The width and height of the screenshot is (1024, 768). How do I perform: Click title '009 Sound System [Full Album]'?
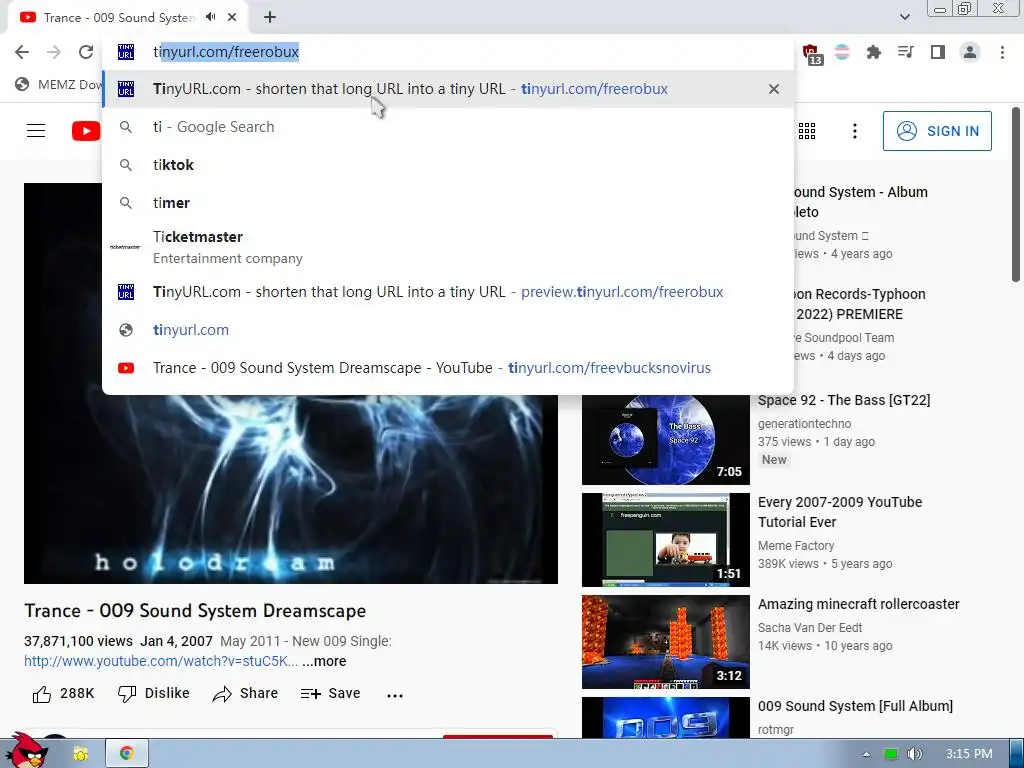pos(856,706)
